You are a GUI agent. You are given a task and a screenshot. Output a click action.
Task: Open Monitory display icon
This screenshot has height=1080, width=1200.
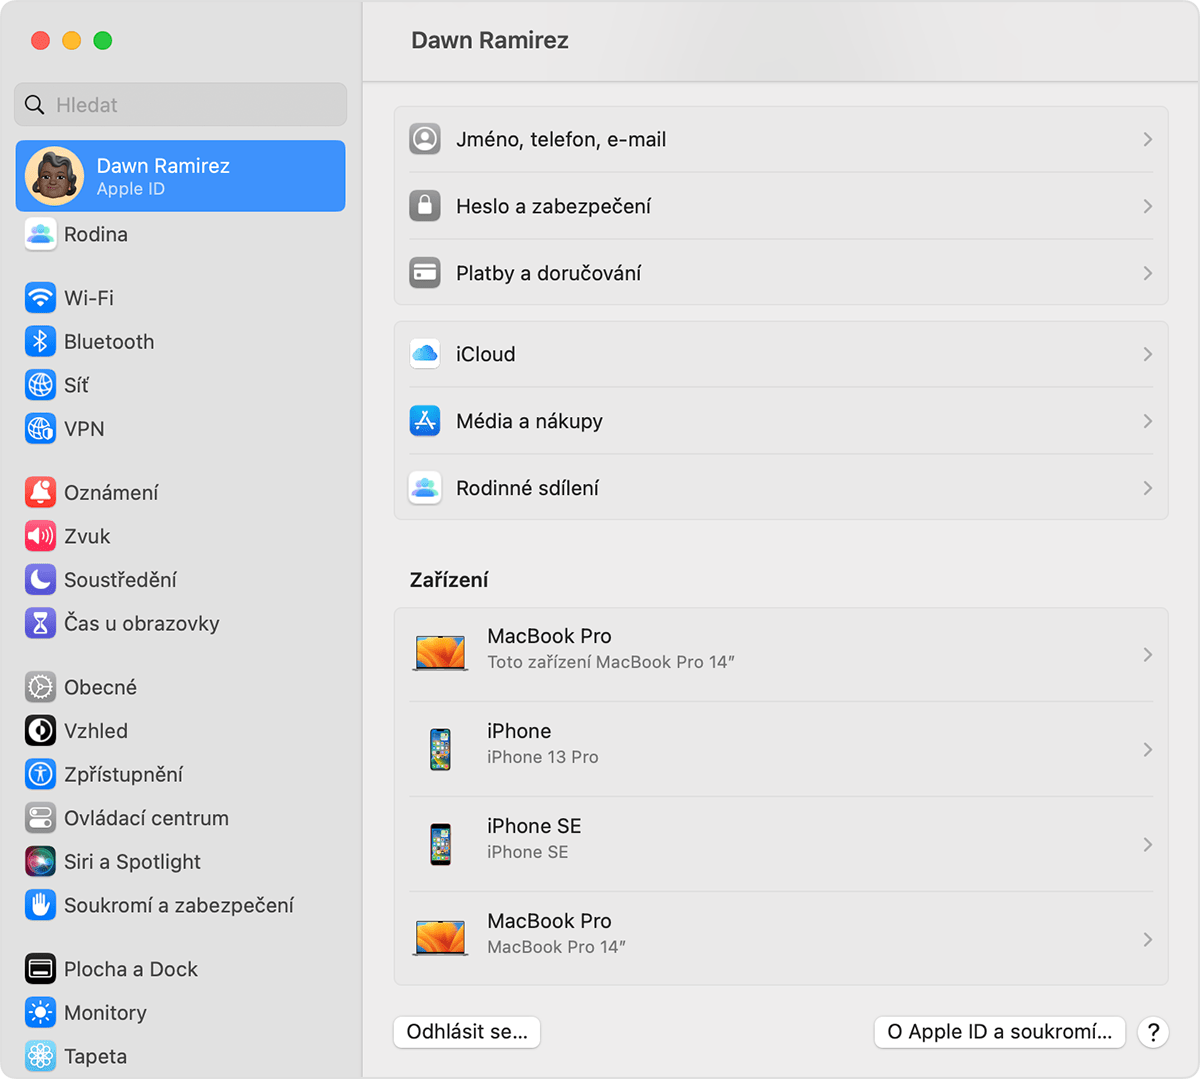[x=40, y=1013]
